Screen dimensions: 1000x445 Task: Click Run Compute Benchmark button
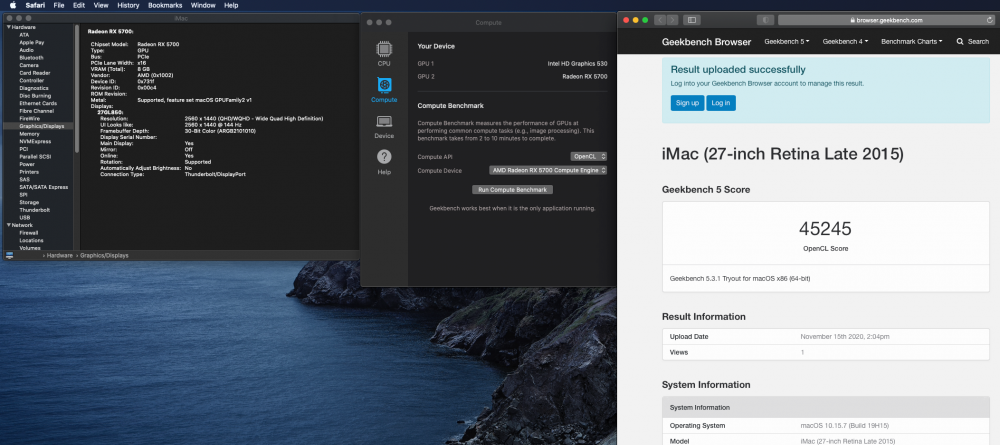pyautogui.click(x=512, y=190)
